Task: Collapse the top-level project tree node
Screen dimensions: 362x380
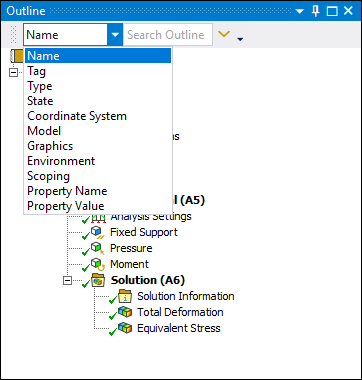Action: 13,73
